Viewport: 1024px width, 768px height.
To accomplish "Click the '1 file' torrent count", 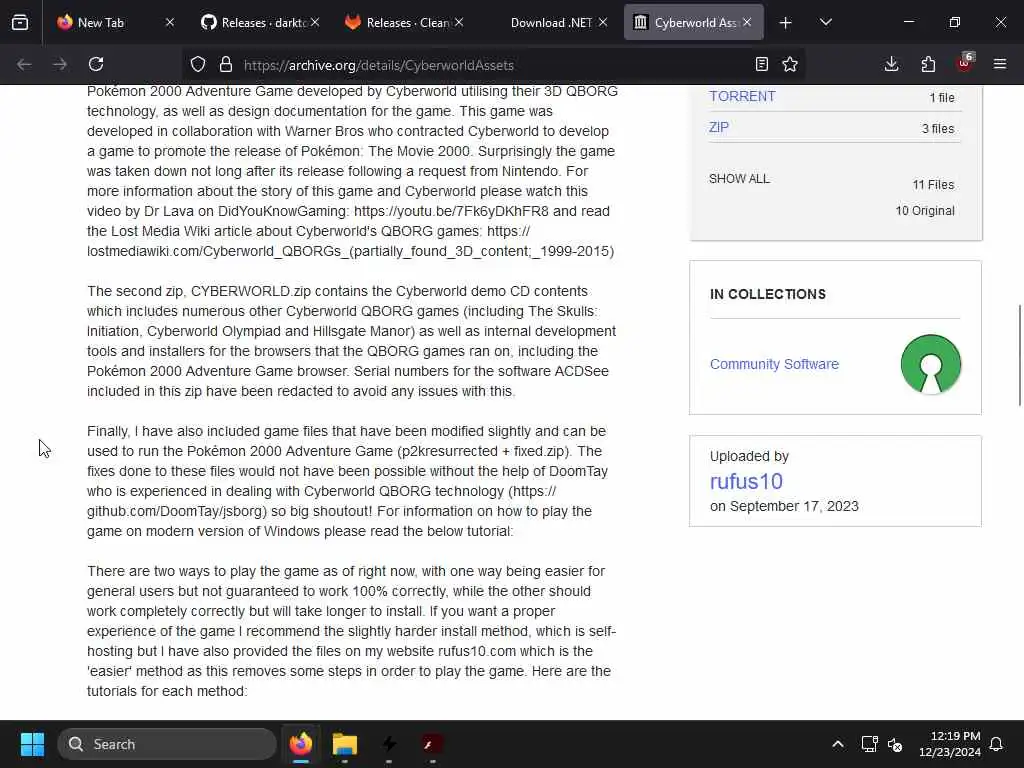I will click(942, 97).
